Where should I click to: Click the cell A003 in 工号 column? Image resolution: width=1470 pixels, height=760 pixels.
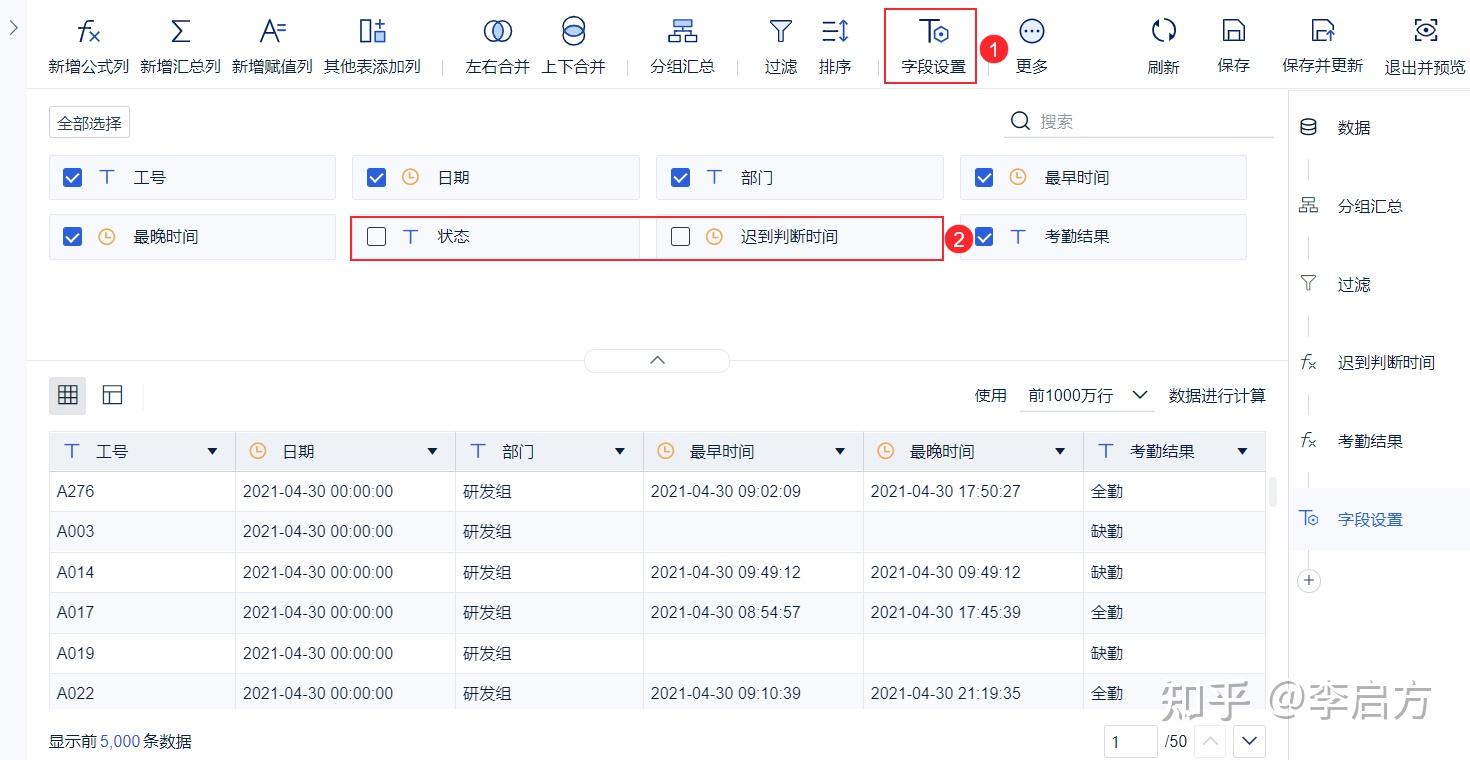[142, 532]
